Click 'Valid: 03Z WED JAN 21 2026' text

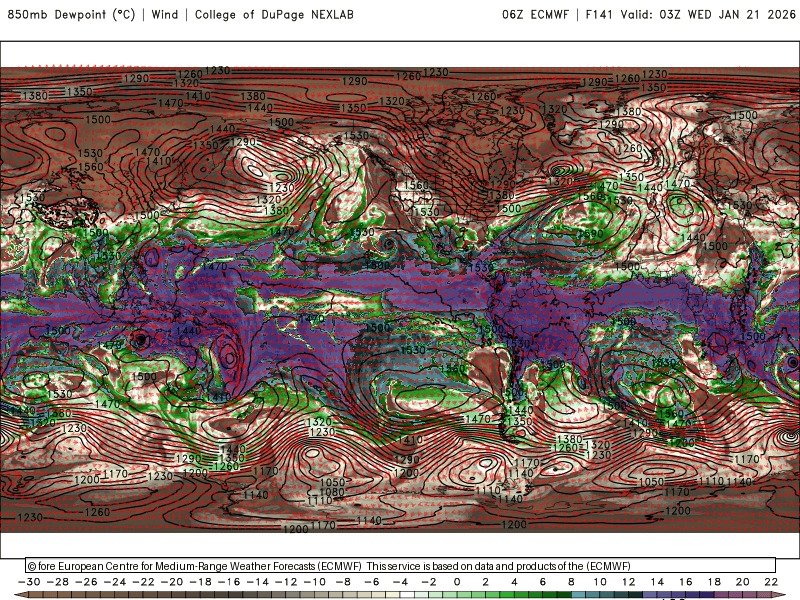pos(708,15)
